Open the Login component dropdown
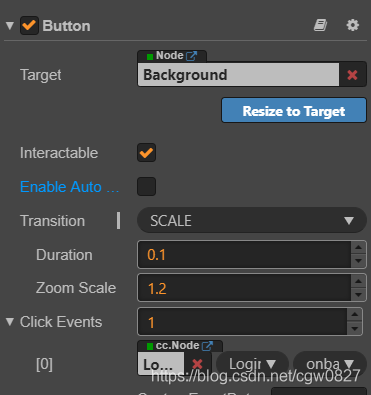Screen dimensions: 371x395 [252, 364]
